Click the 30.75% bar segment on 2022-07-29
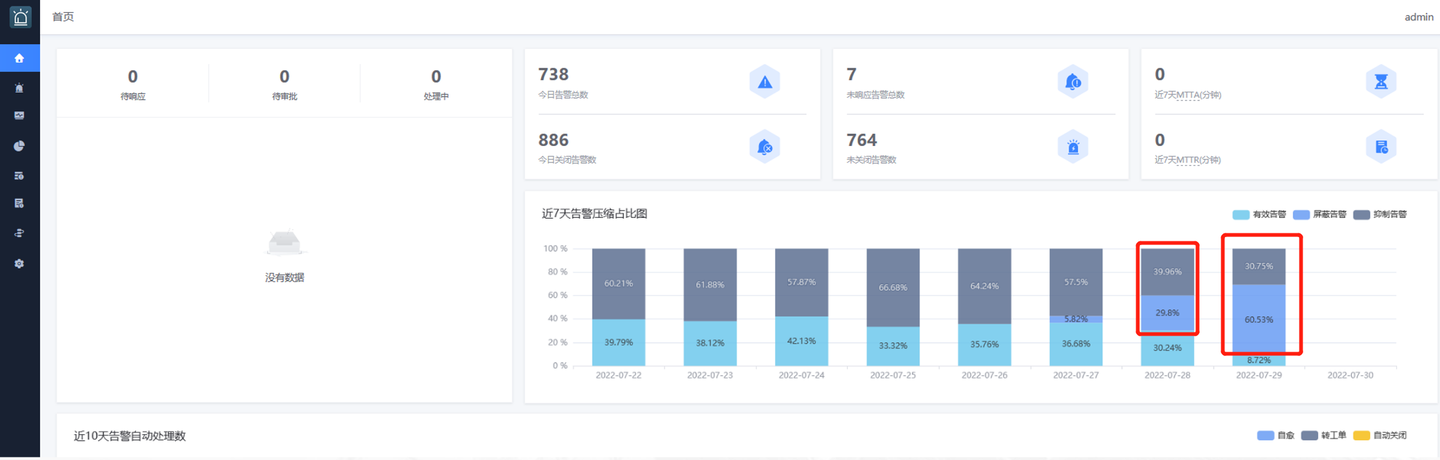The image size is (1440, 460). tap(1259, 267)
